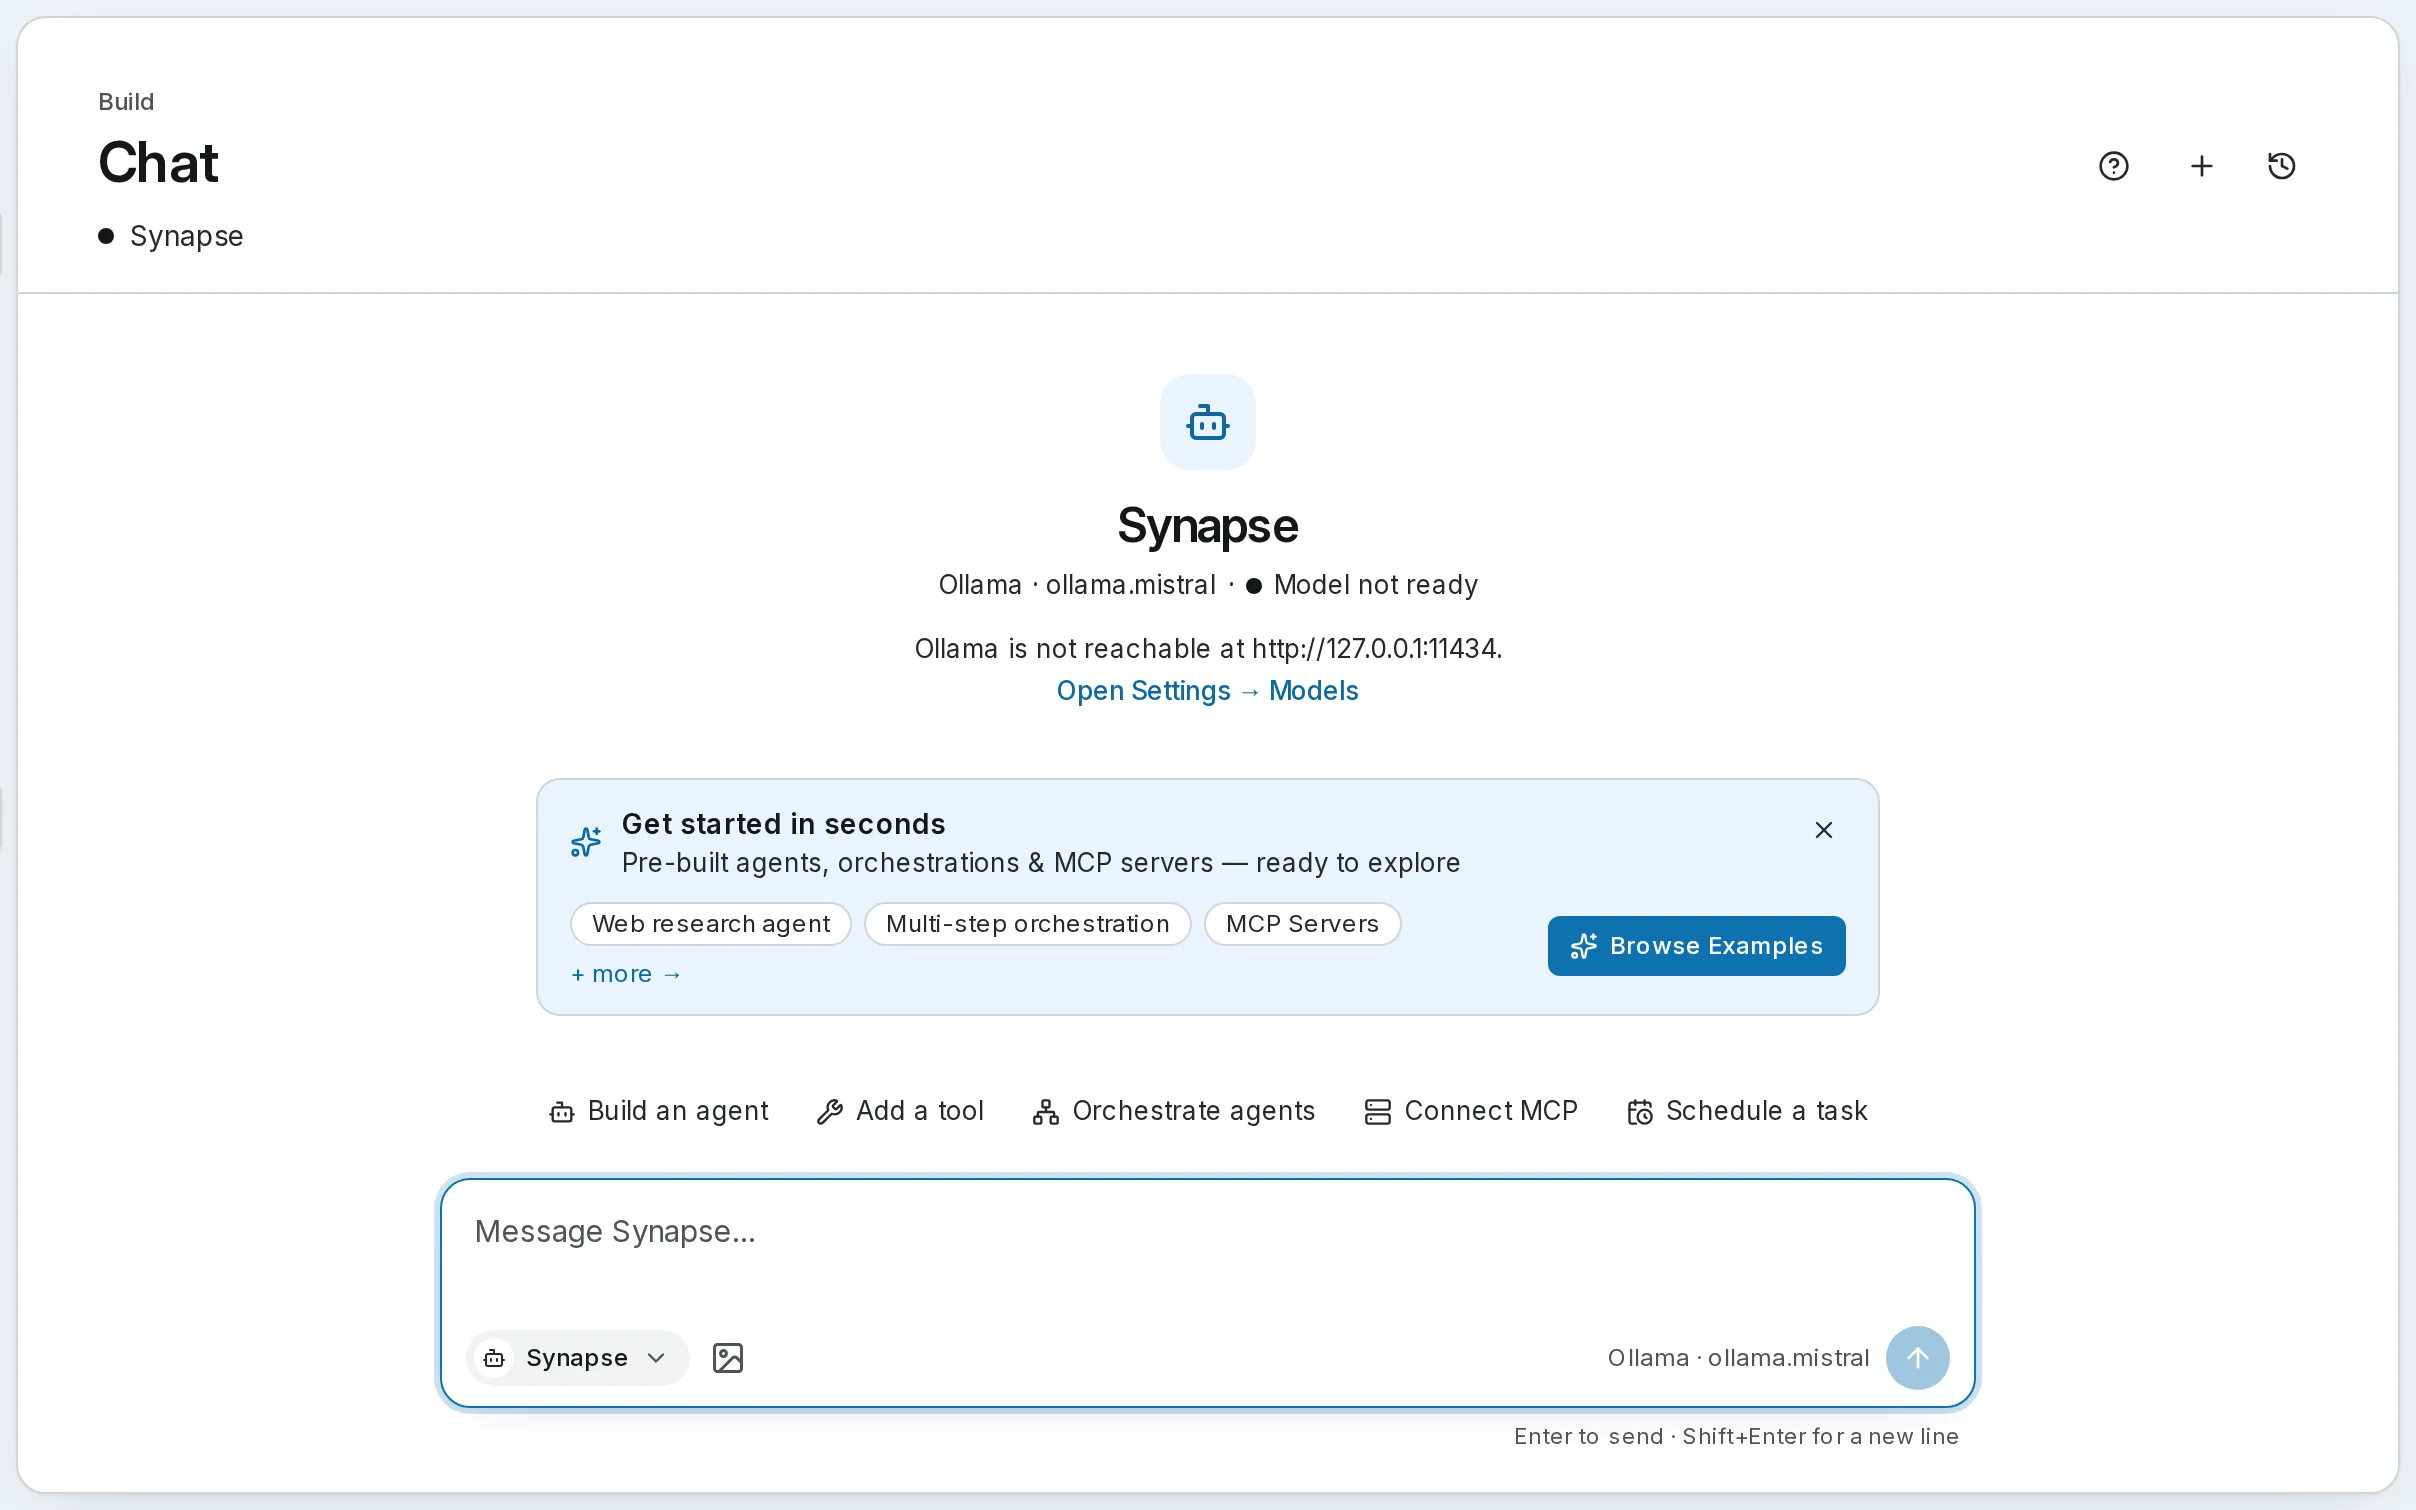Choose Build an agent suggestion
Viewport: 2416px width, 1510px height.
tap(659, 1111)
